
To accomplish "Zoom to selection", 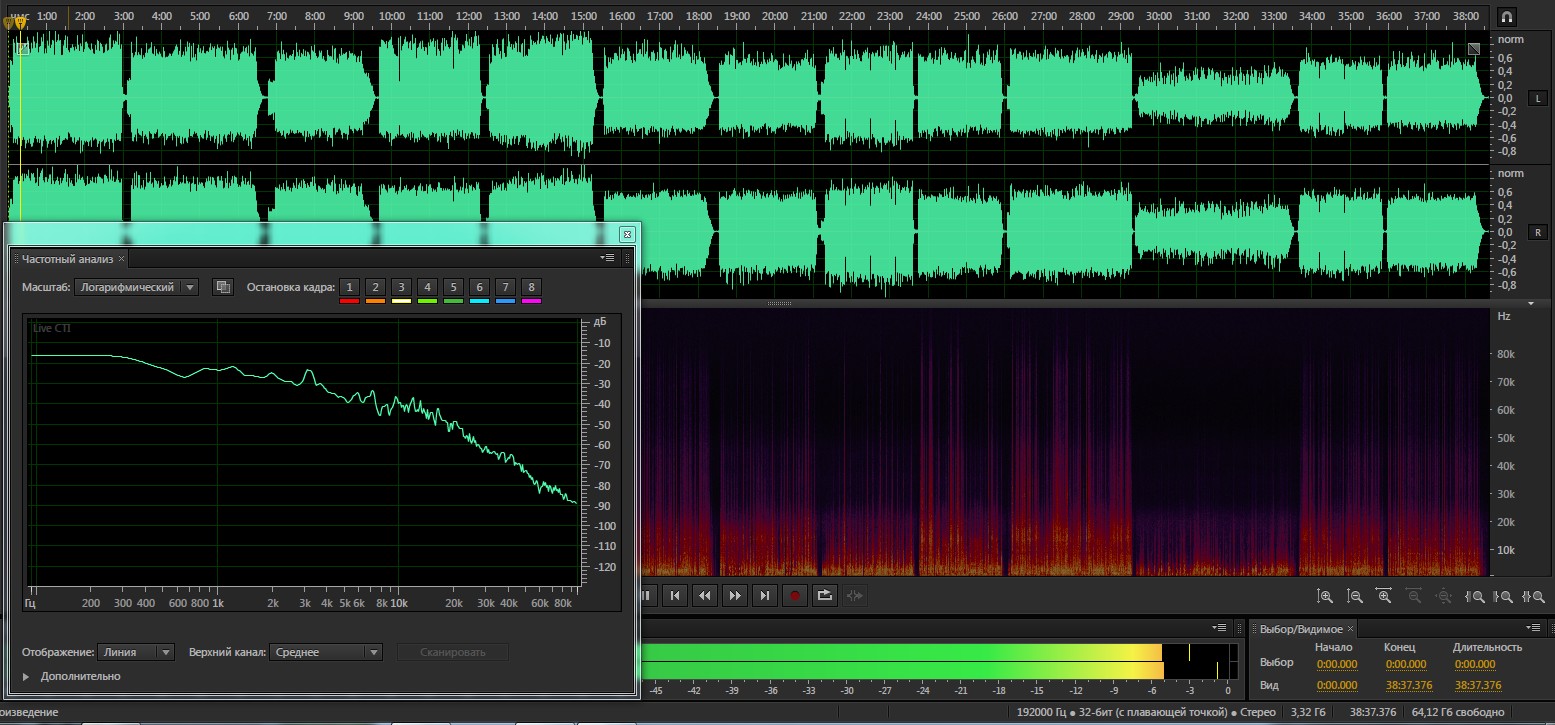I will 1533,596.
